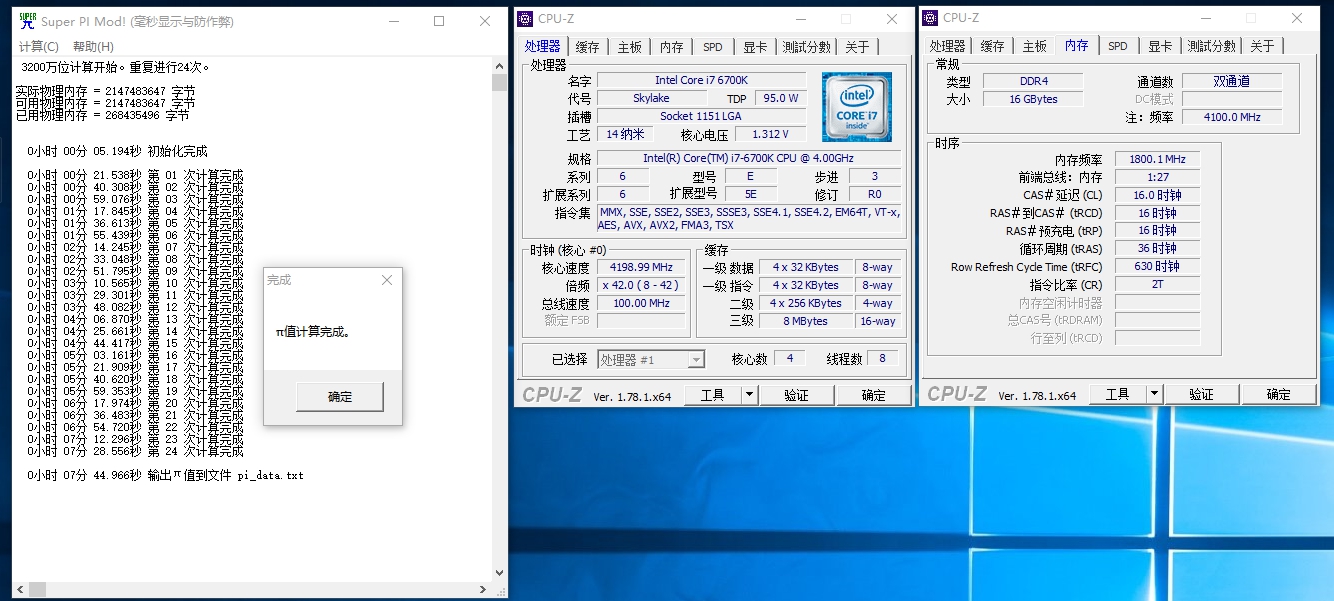The width and height of the screenshot is (1334, 601).
Task: Maximize the Super PI Mod window
Action: coord(439,21)
